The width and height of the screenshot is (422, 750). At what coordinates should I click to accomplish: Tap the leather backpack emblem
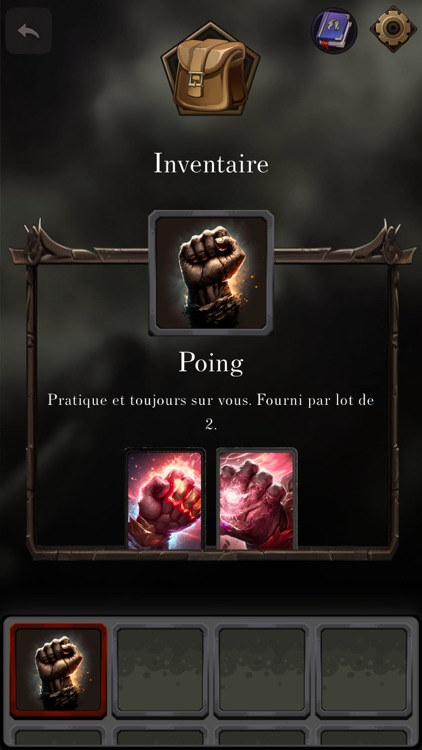click(211, 68)
